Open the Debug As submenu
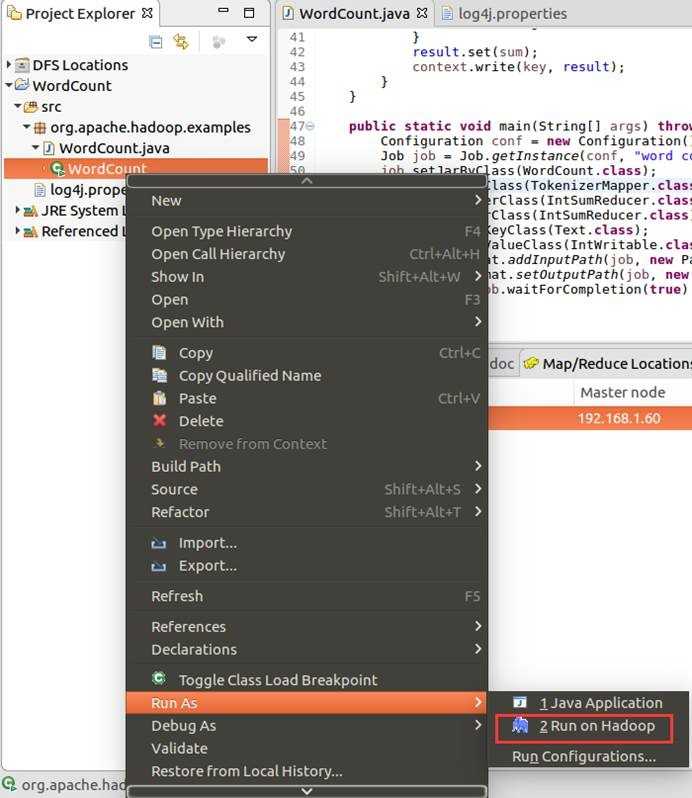Screen dimensions: 692x798 click(307, 726)
